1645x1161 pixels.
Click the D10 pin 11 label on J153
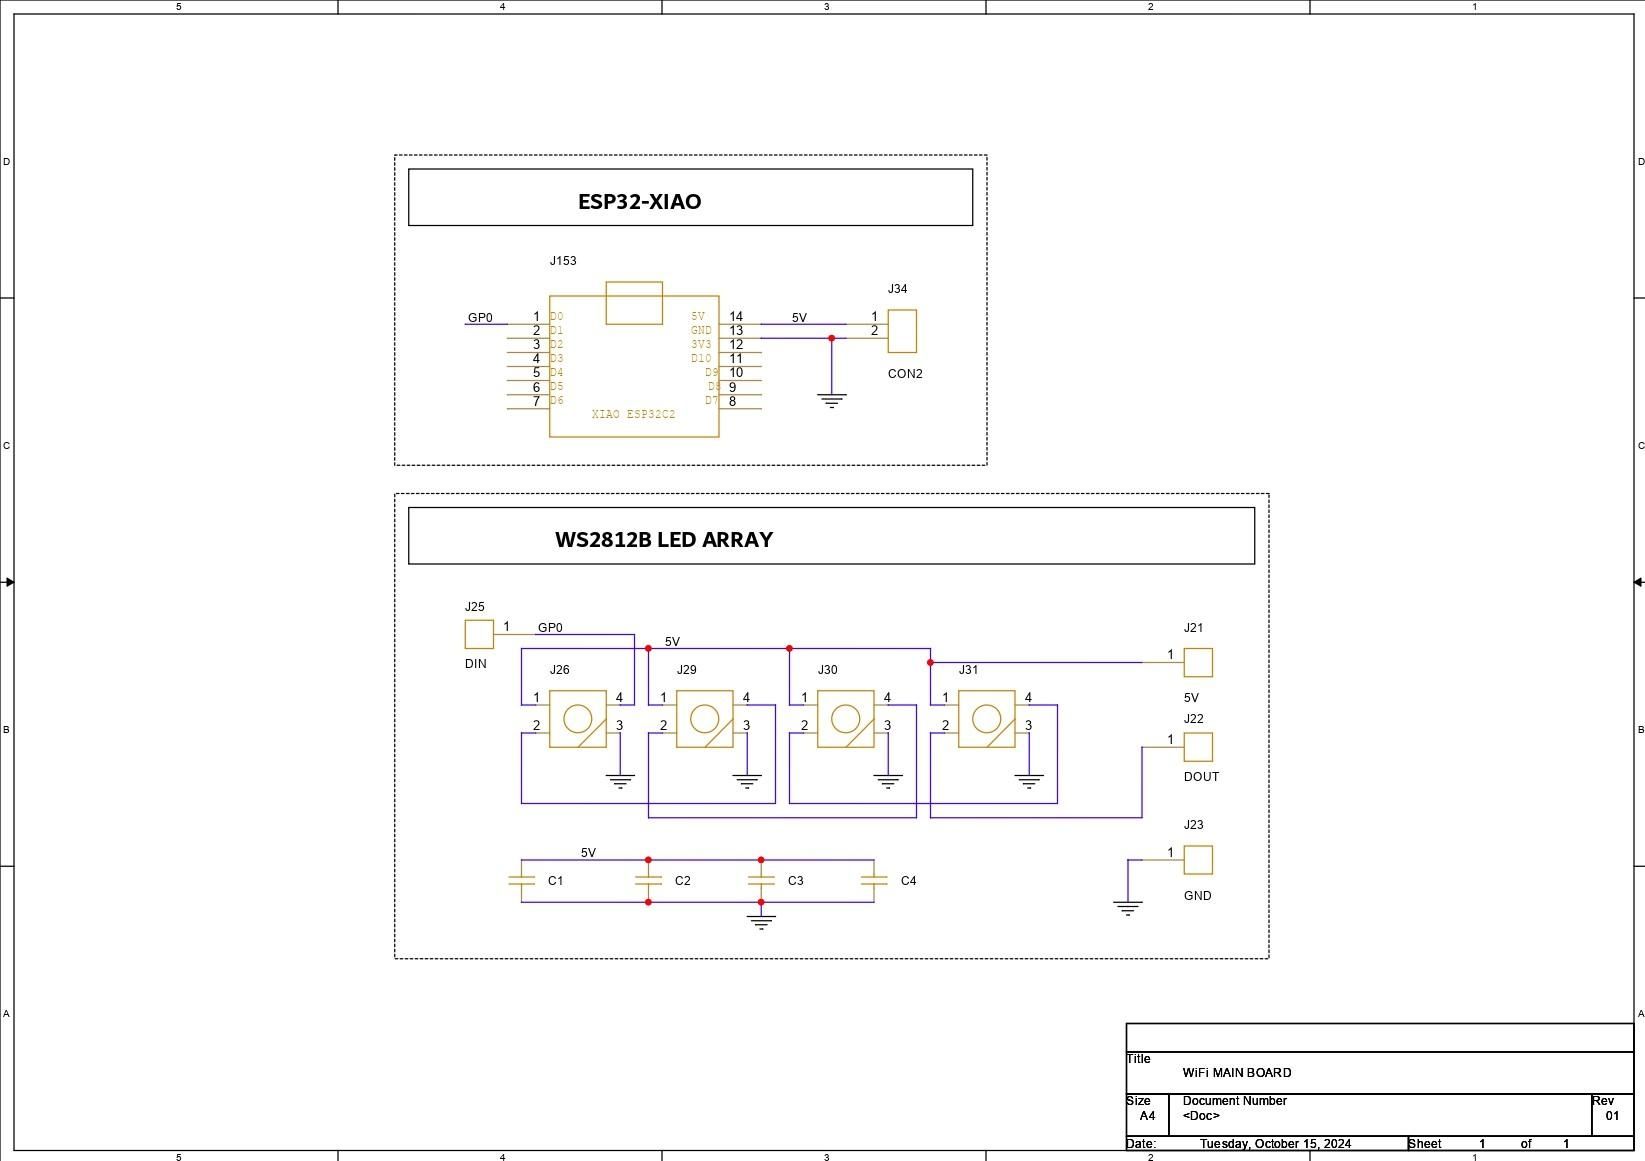point(701,358)
